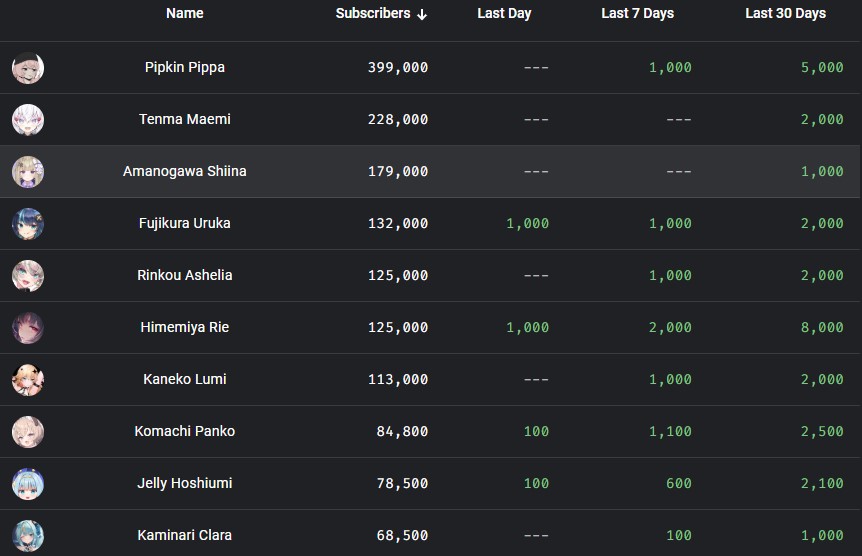862x556 pixels.
Task: Open the Himemiya Rie name link
Action: tap(185, 327)
